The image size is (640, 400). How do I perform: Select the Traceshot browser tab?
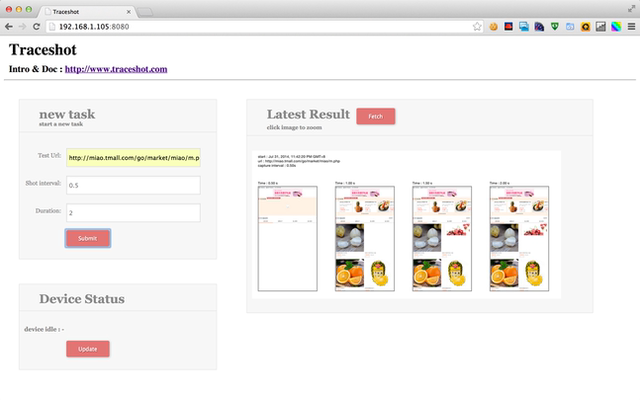[x=87, y=12]
